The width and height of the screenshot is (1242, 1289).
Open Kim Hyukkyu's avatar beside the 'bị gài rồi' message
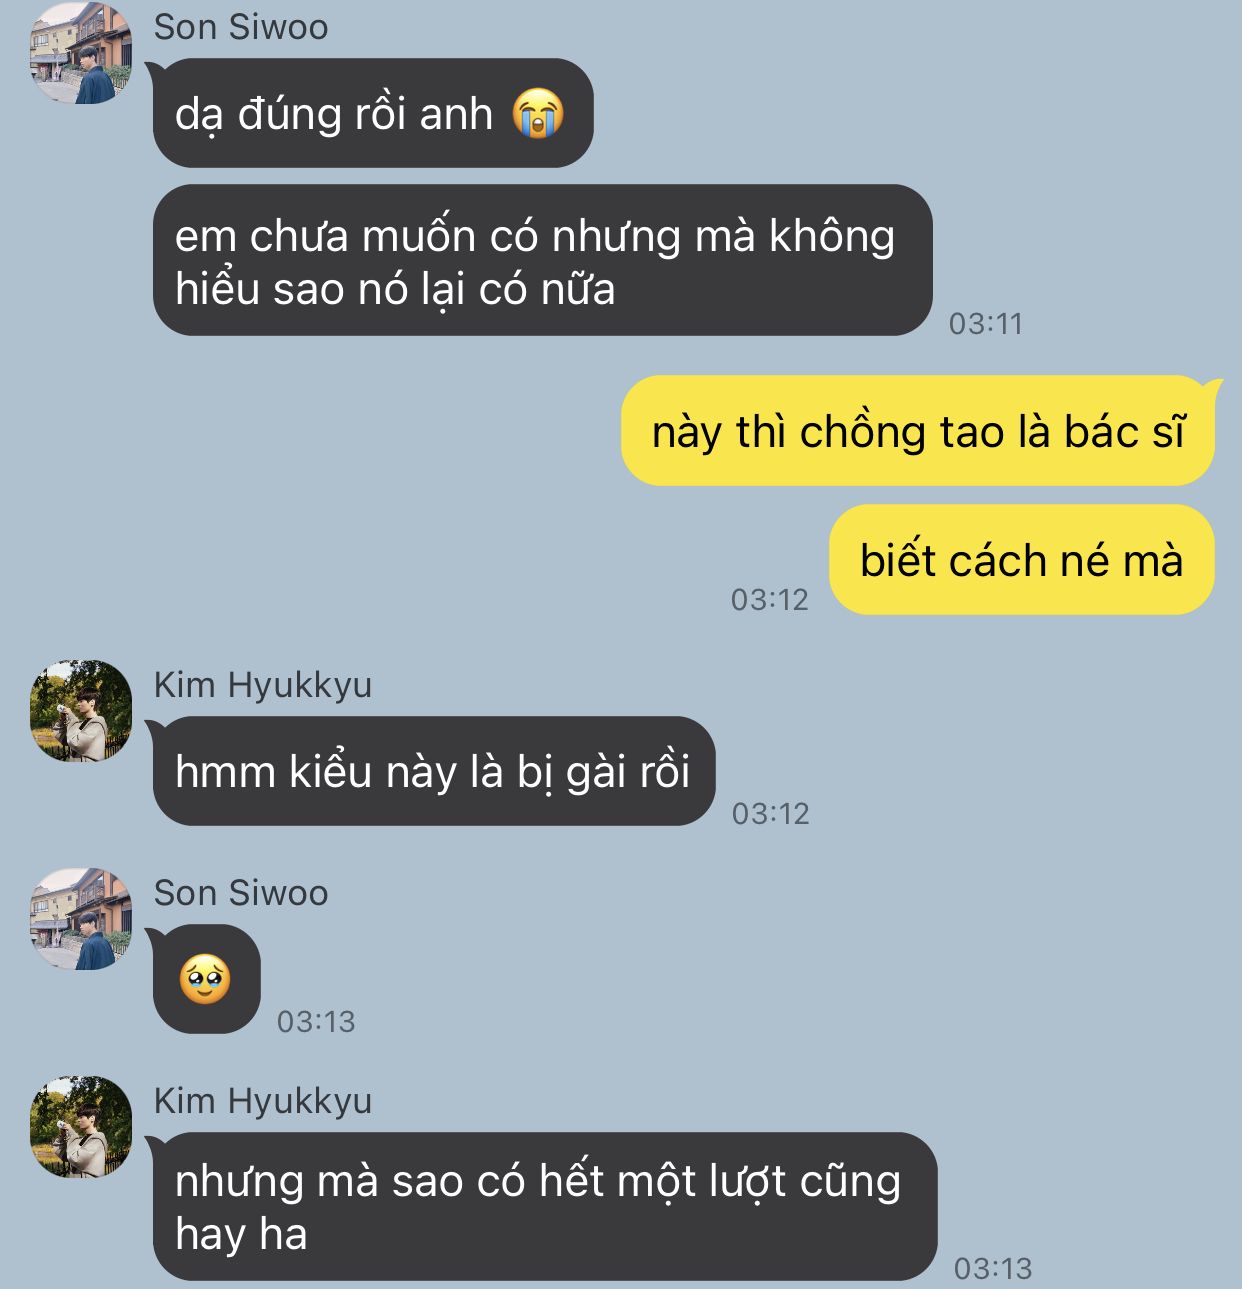click(81, 711)
